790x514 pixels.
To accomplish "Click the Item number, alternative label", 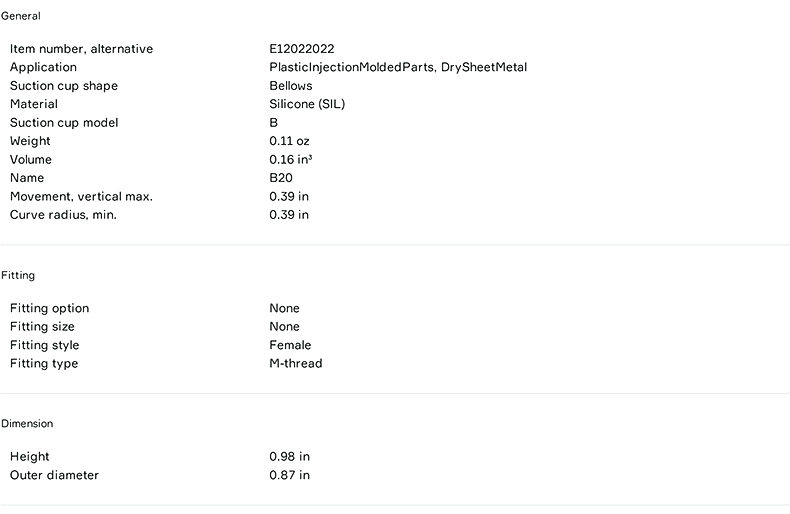I will coord(81,49).
